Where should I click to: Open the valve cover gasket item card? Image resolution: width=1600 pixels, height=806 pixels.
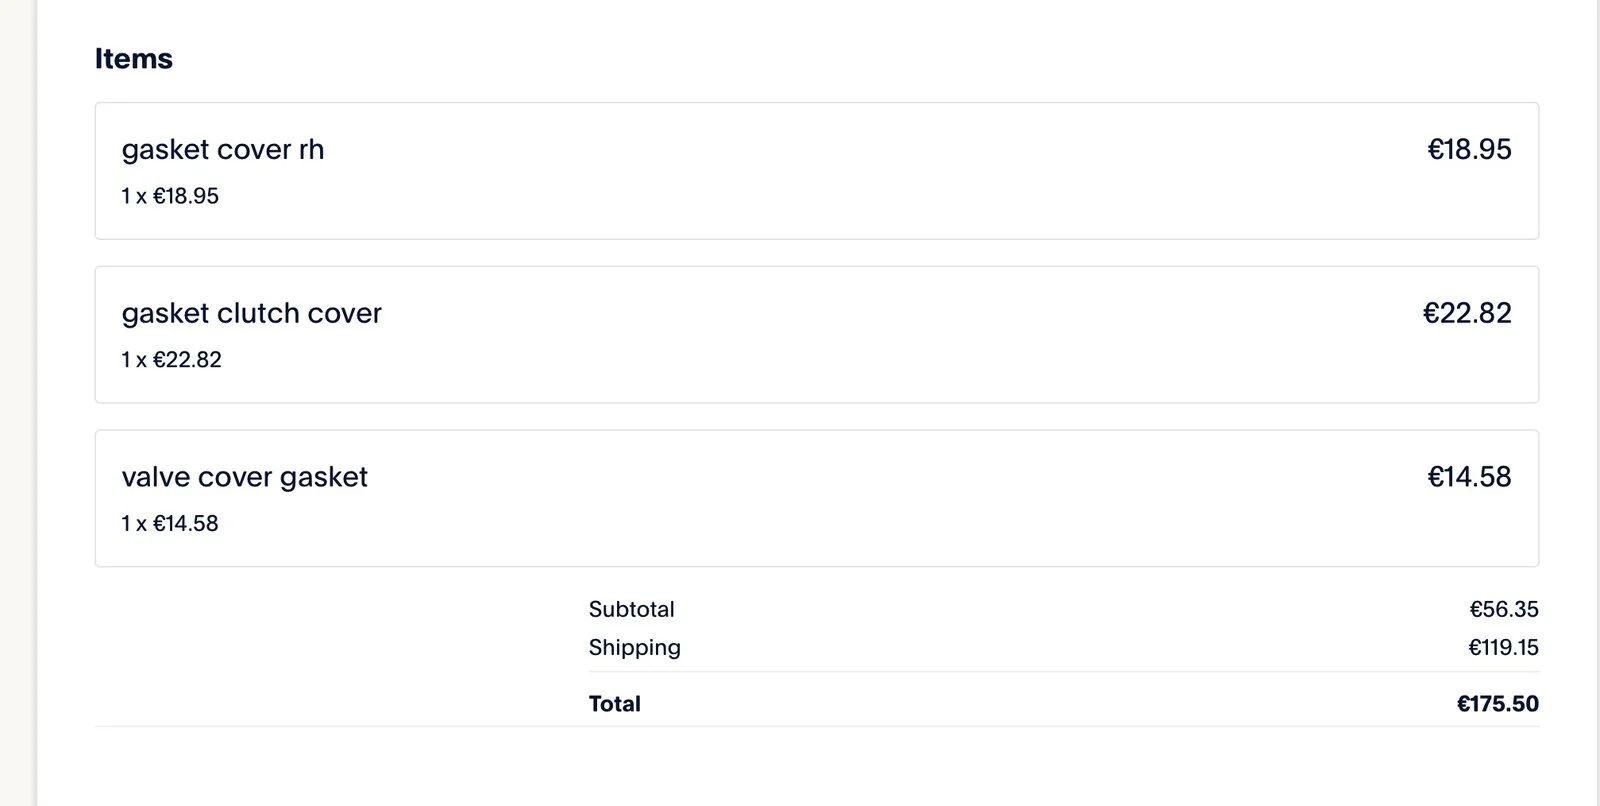[816, 499]
